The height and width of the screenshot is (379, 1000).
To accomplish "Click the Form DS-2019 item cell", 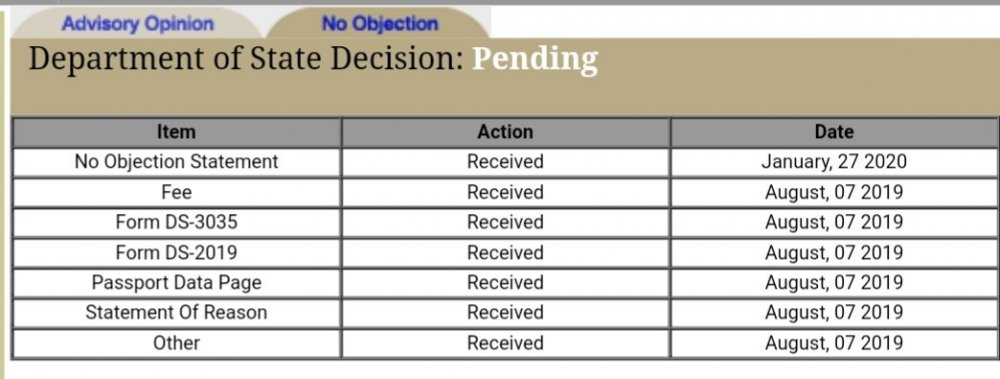I will 177,253.
